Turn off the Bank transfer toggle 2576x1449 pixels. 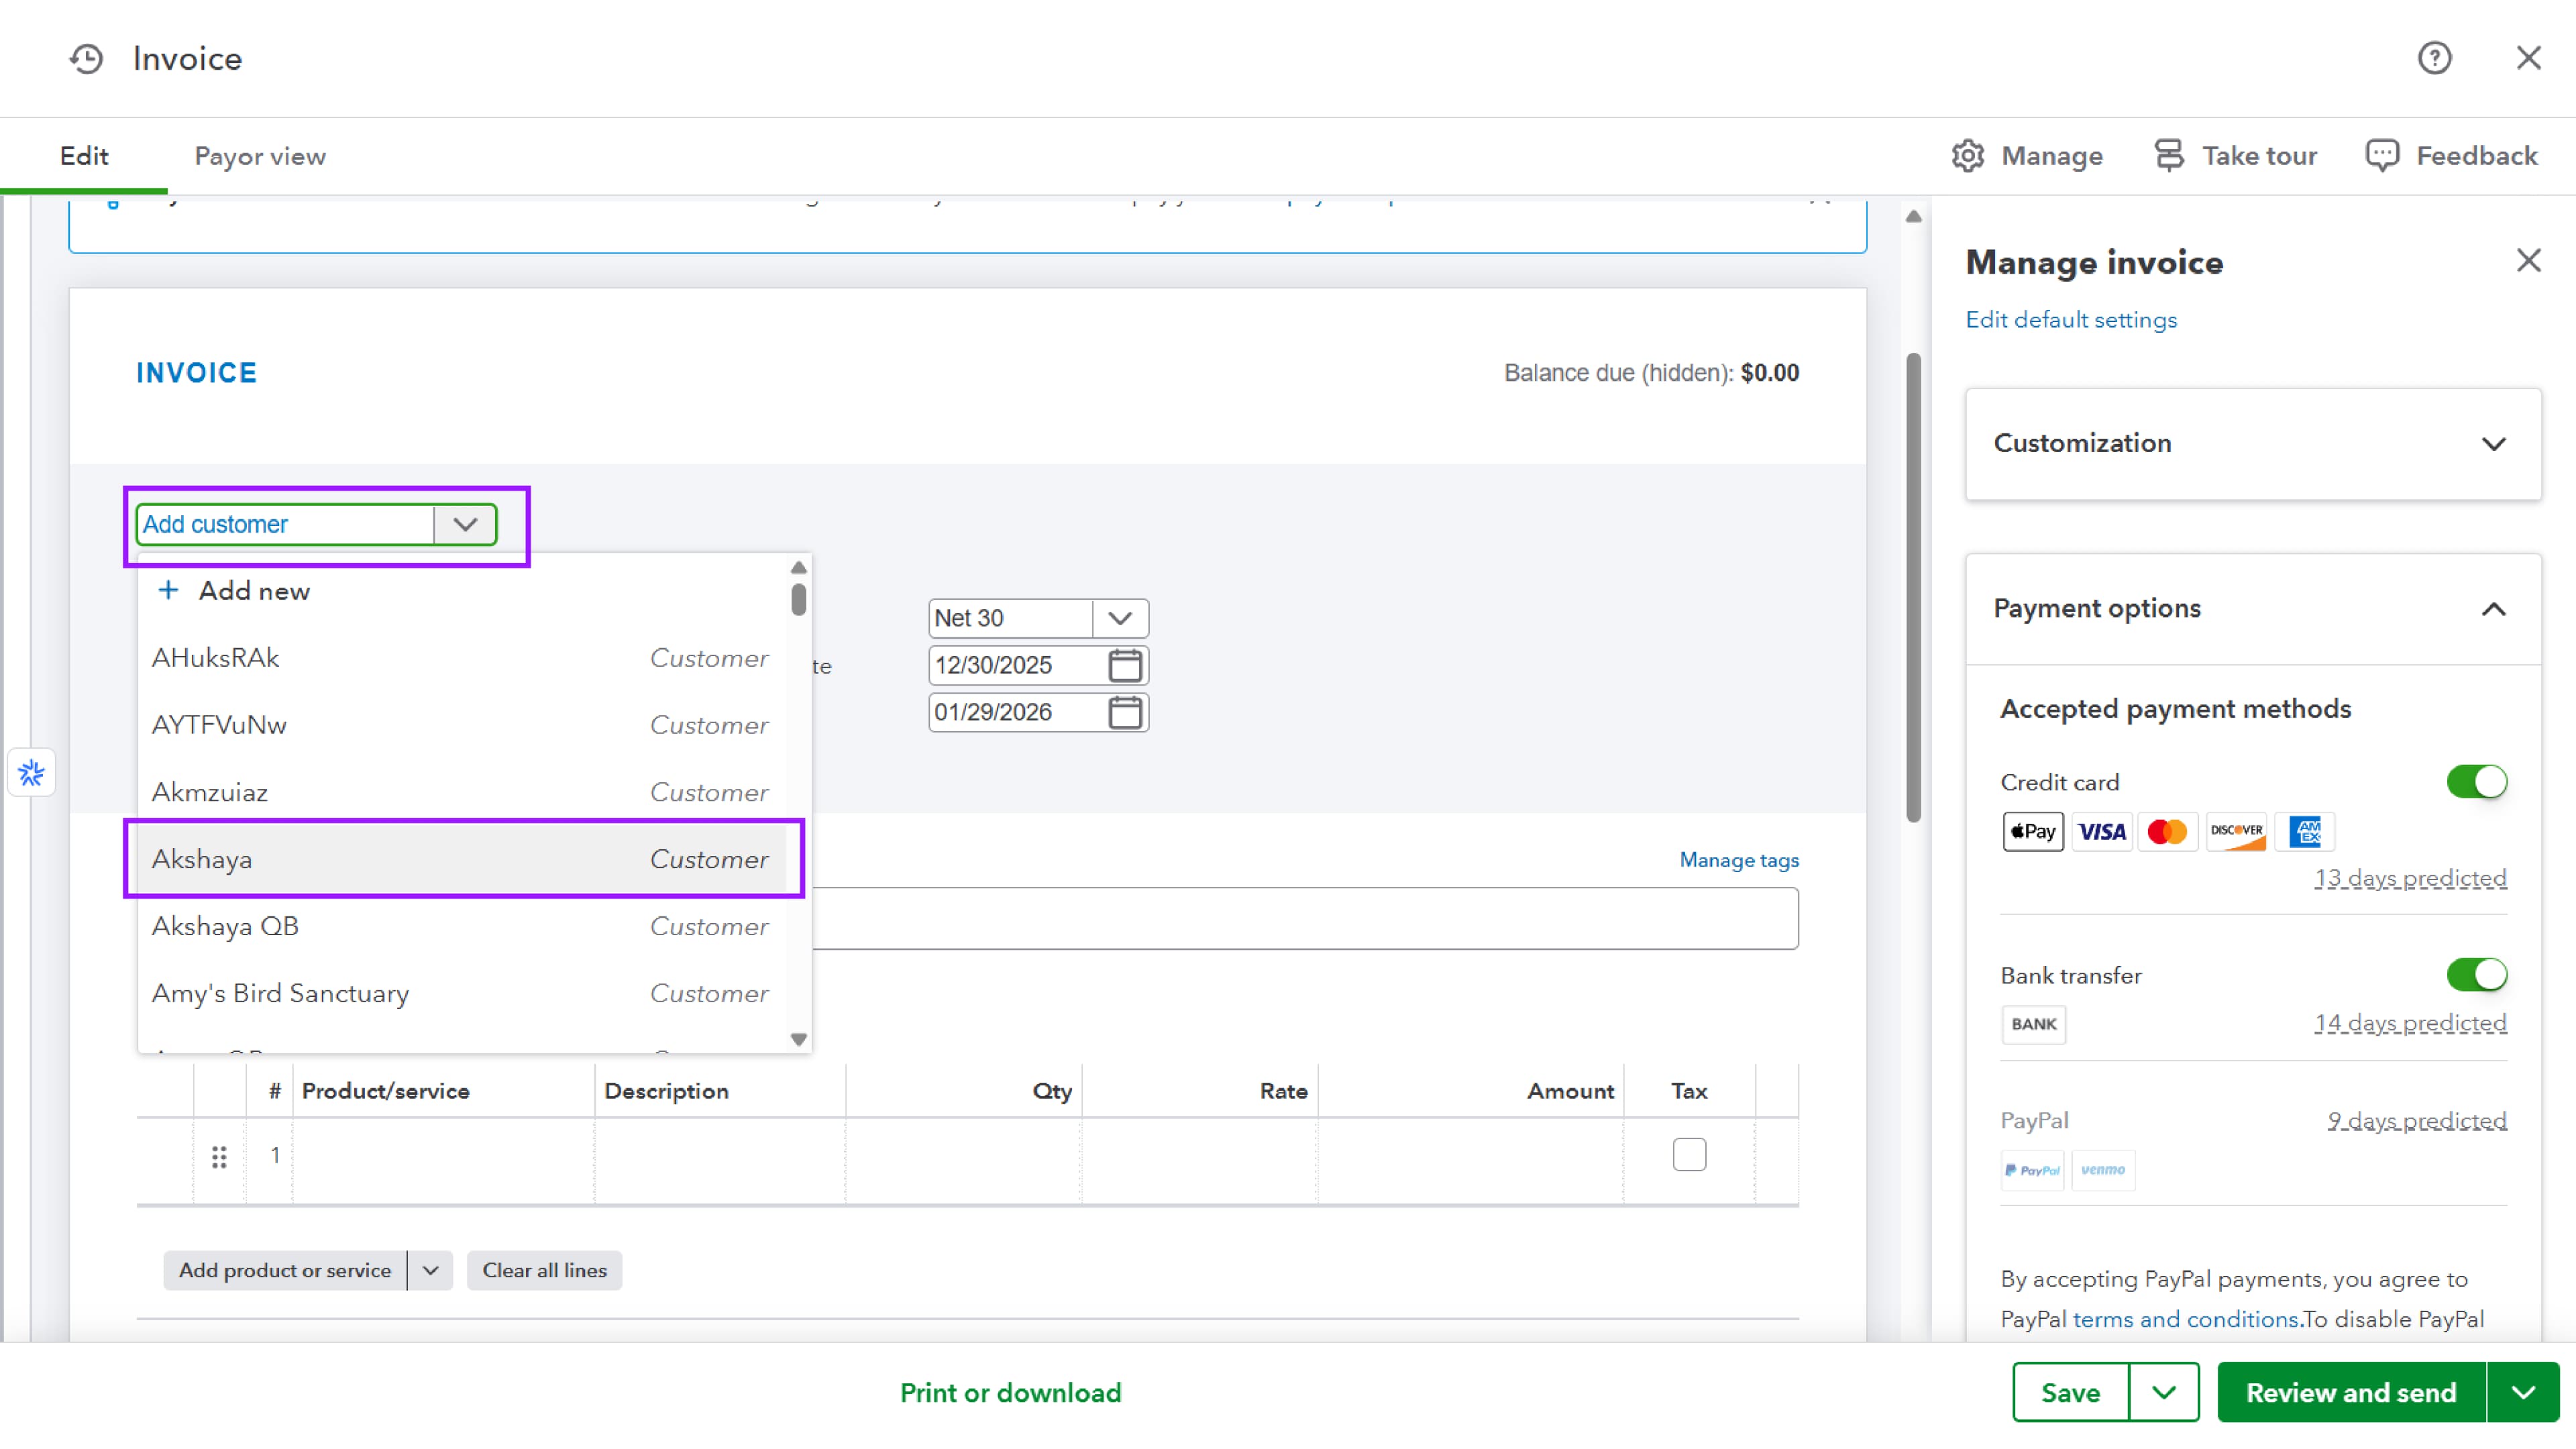[x=2476, y=975]
